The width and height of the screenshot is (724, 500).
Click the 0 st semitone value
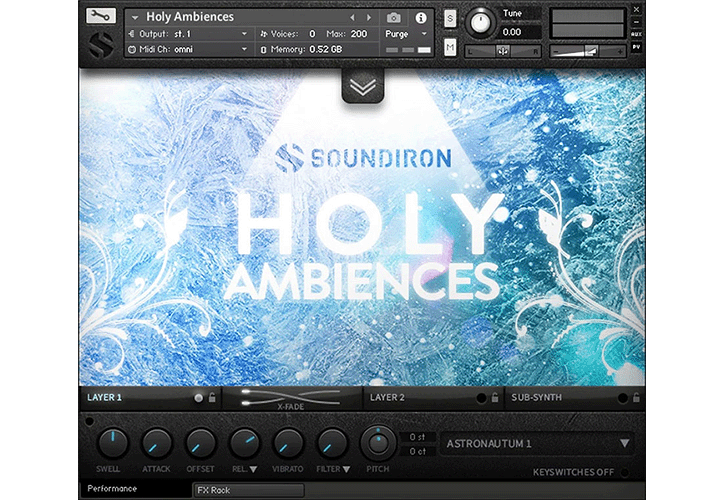(x=417, y=436)
